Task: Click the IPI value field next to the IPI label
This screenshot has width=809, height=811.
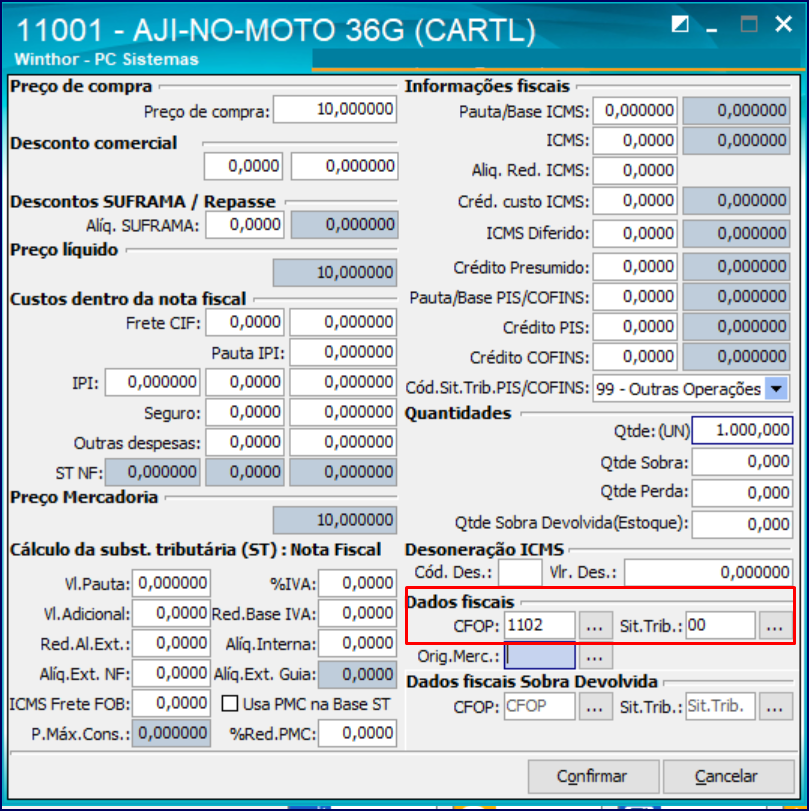Action: coord(153,382)
